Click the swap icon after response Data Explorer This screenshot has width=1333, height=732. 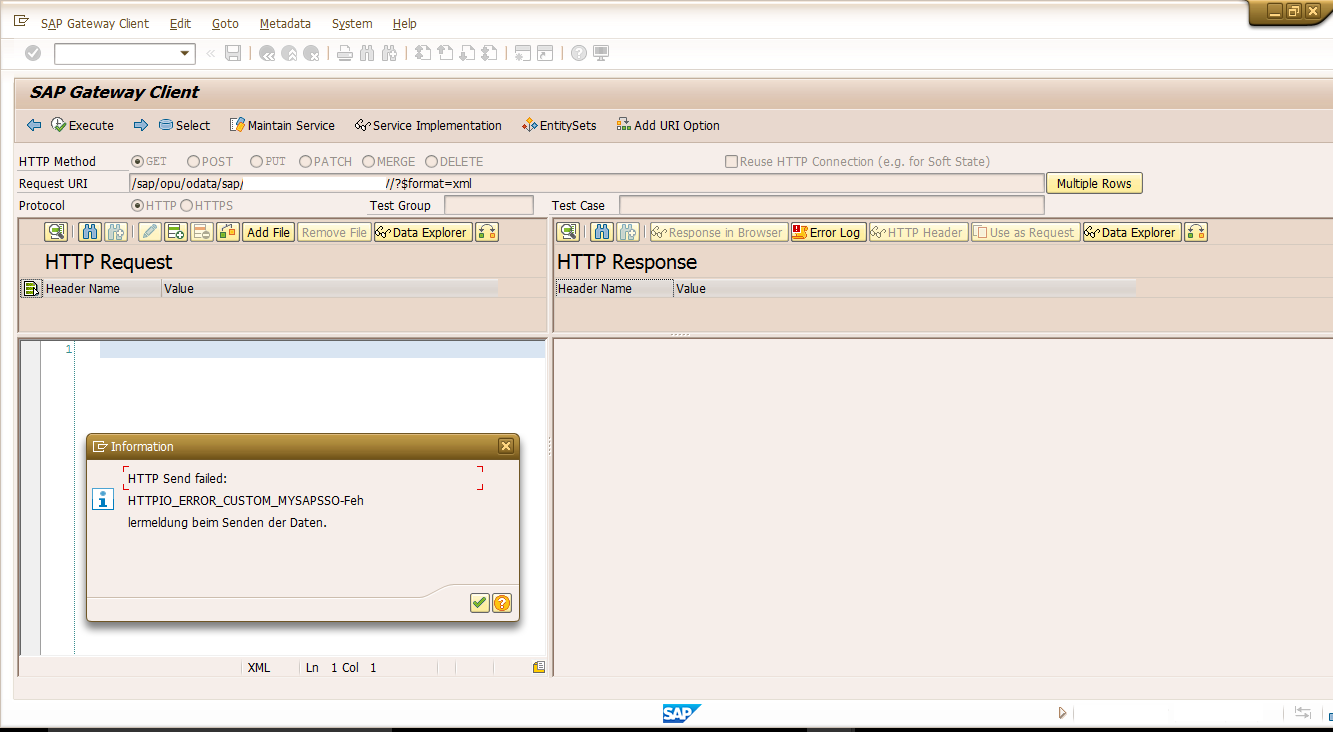pyautogui.click(x=1196, y=232)
